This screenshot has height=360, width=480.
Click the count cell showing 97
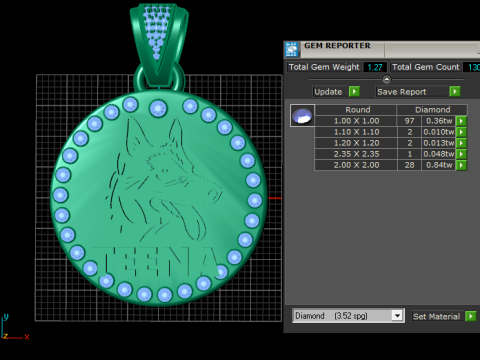[409, 121]
